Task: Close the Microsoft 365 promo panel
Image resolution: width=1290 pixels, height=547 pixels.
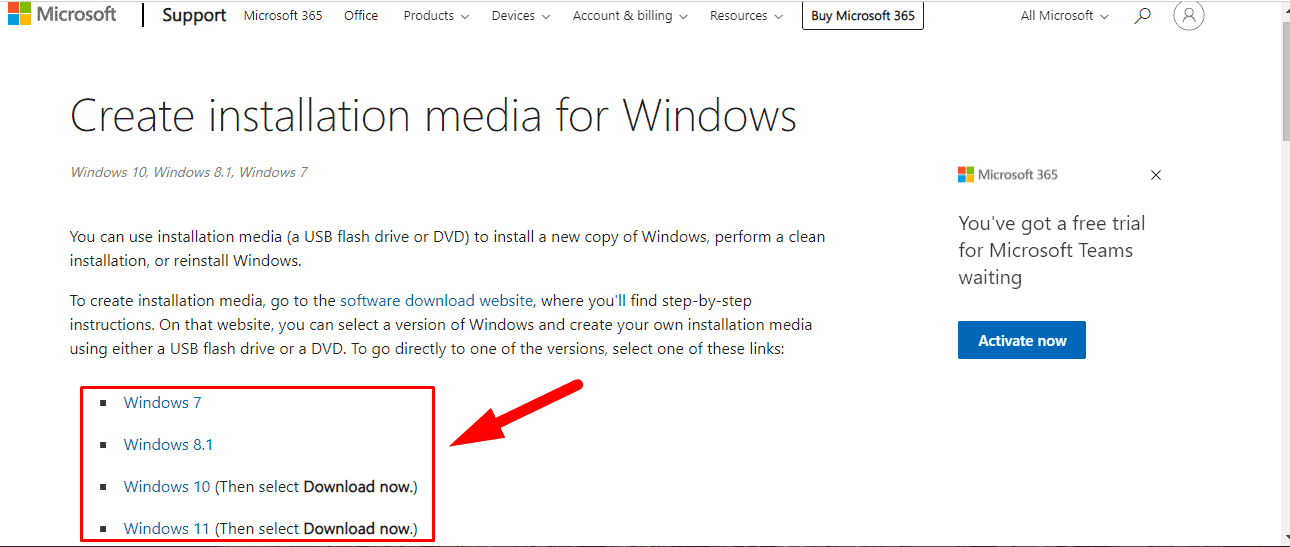Action: (x=1156, y=175)
